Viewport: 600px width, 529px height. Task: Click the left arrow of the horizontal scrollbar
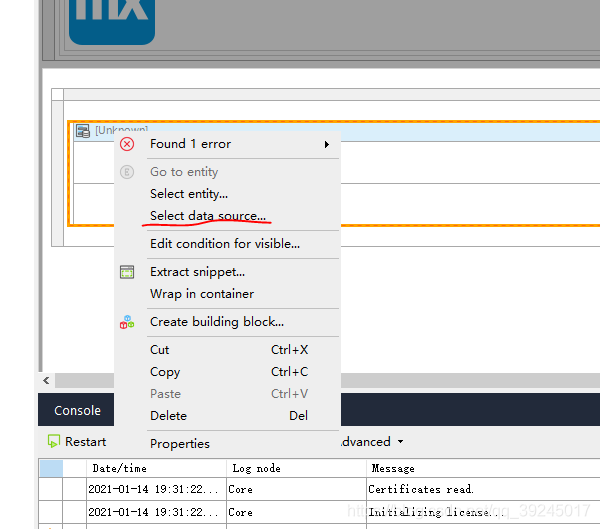(46, 381)
